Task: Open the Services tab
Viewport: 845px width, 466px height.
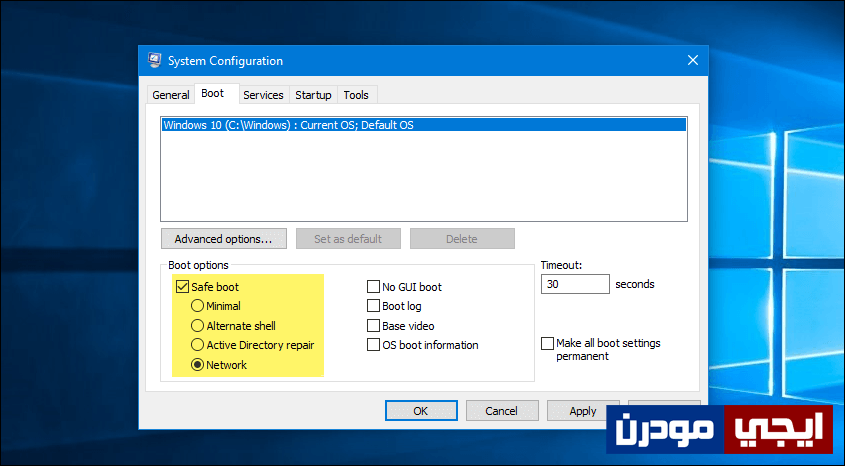Action: click(263, 95)
